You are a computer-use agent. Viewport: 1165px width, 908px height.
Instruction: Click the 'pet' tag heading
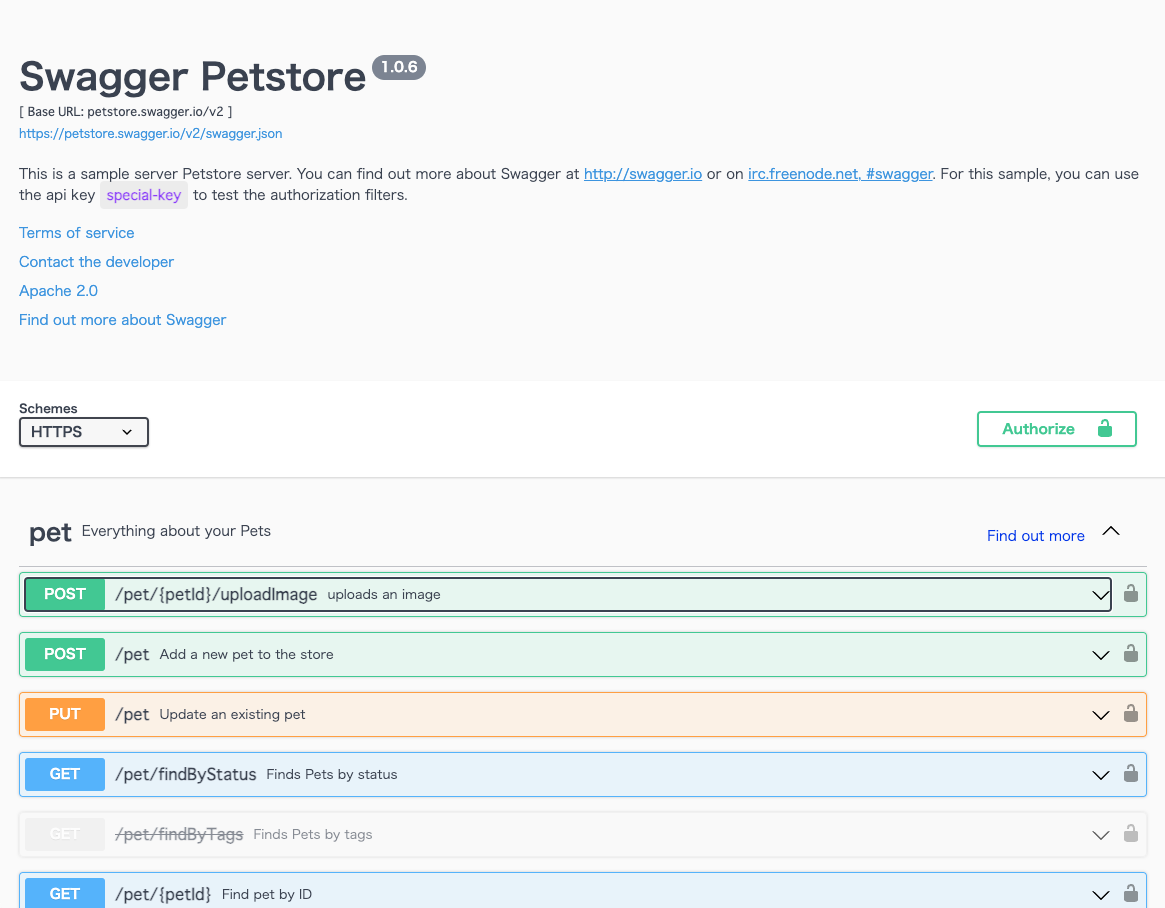coord(51,534)
